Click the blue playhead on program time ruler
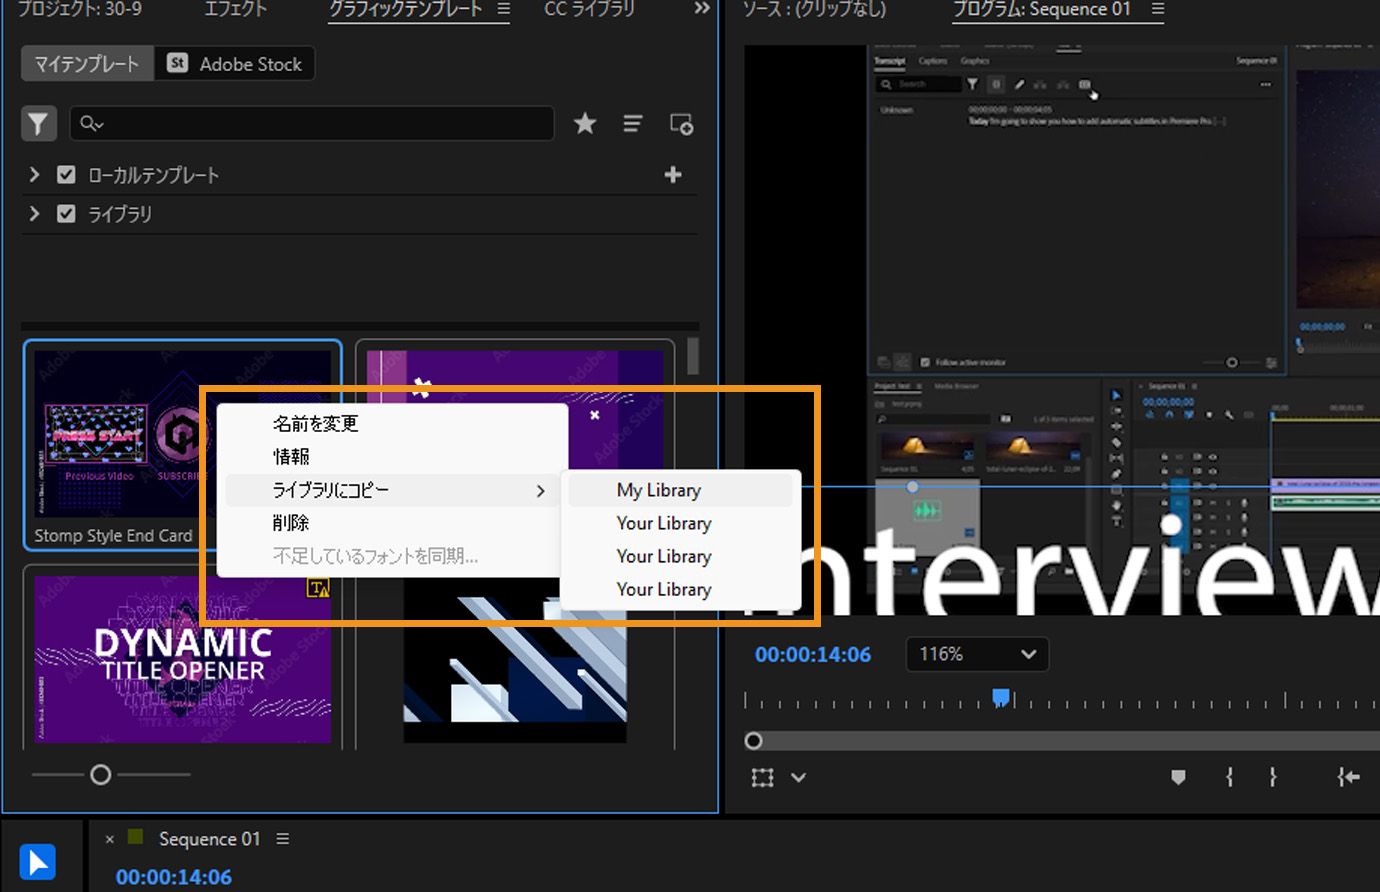Screen dimensions: 1380x892 pyautogui.click(x=1000, y=697)
